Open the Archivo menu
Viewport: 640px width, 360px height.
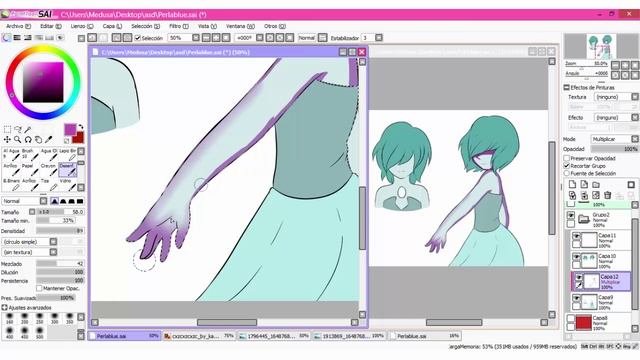[18, 26]
